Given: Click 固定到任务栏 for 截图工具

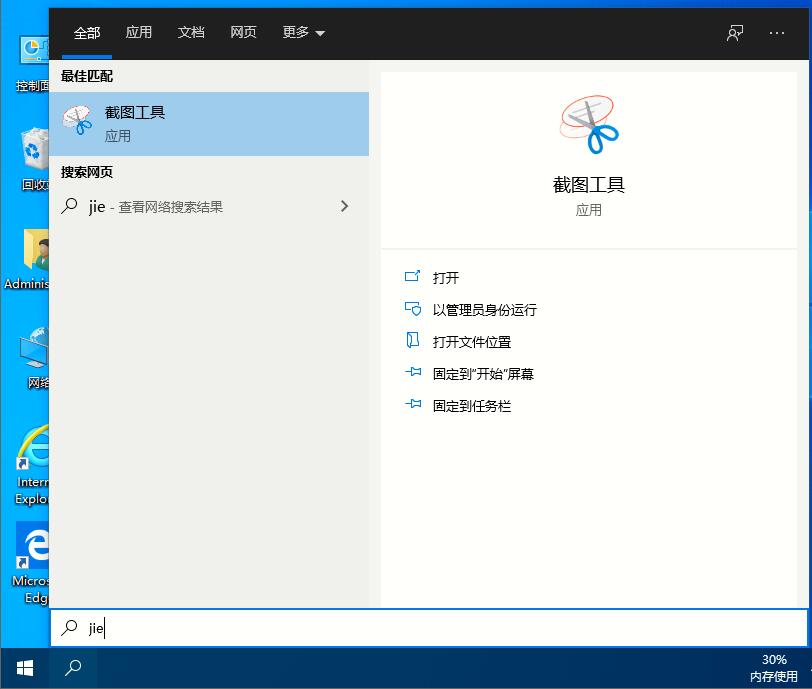Looking at the screenshot, I should [470, 405].
